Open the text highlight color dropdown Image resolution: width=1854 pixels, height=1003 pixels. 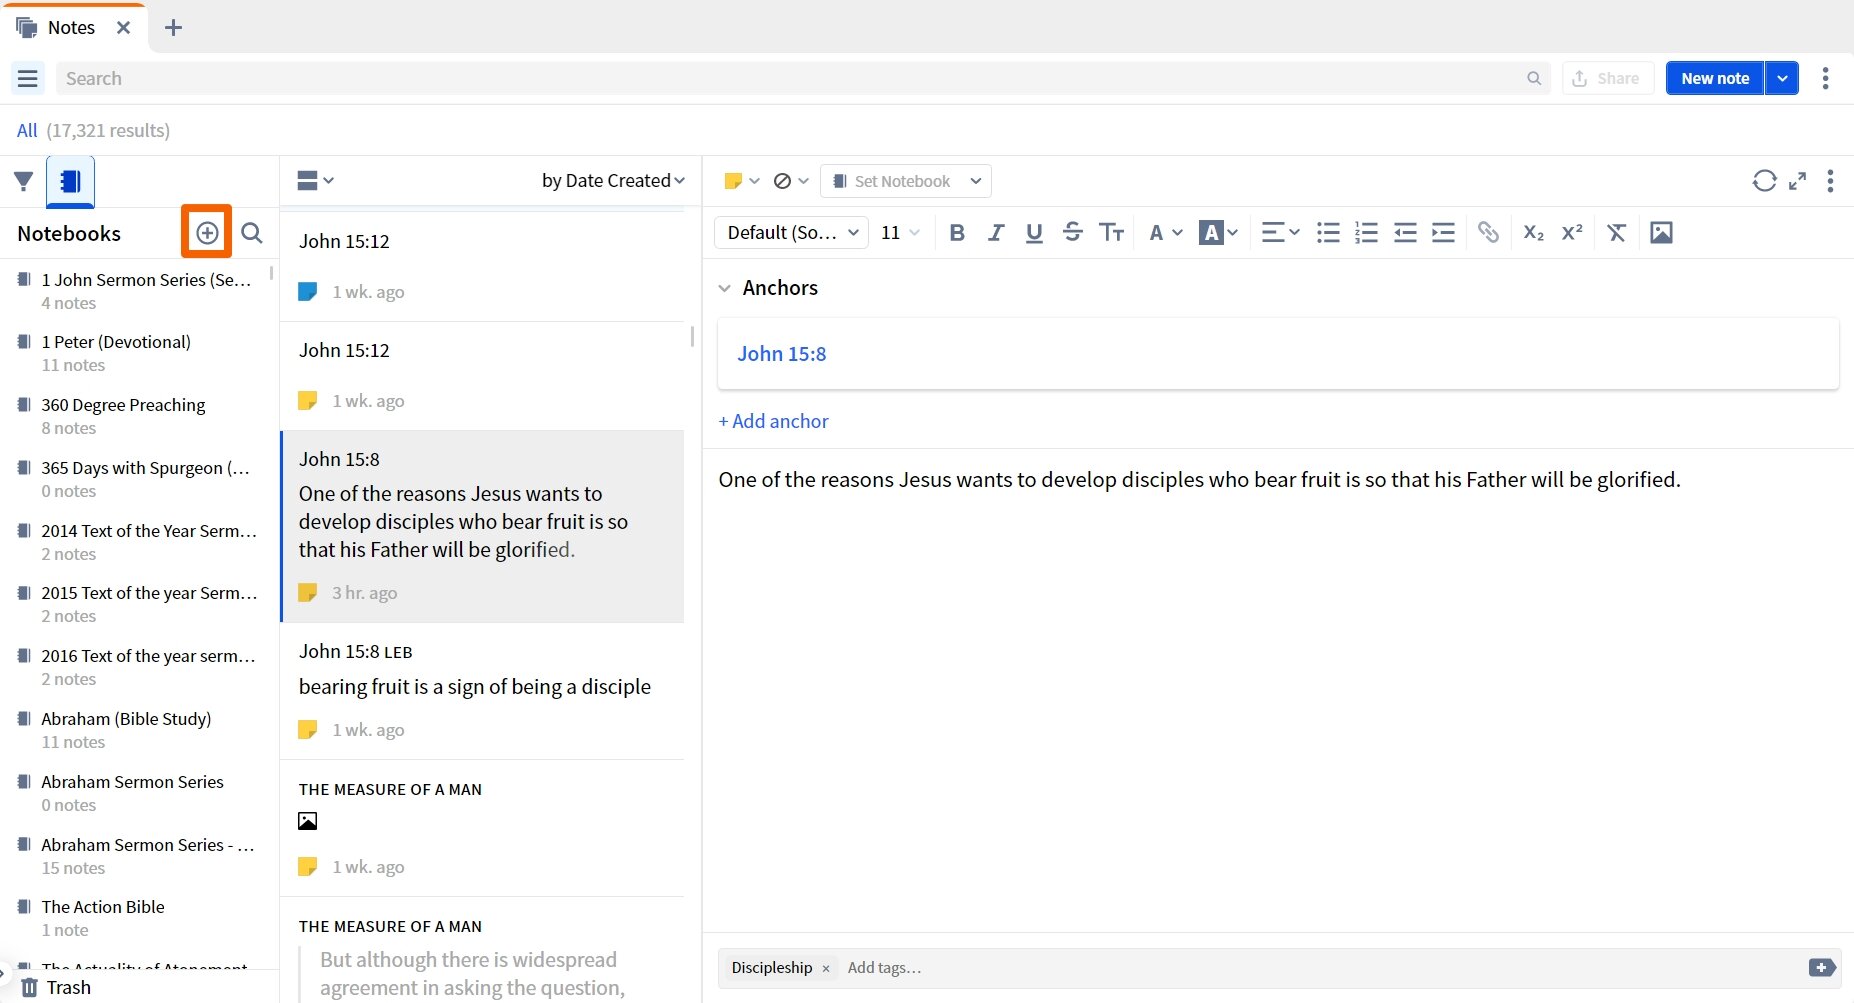pyautogui.click(x=1219, y=233)
